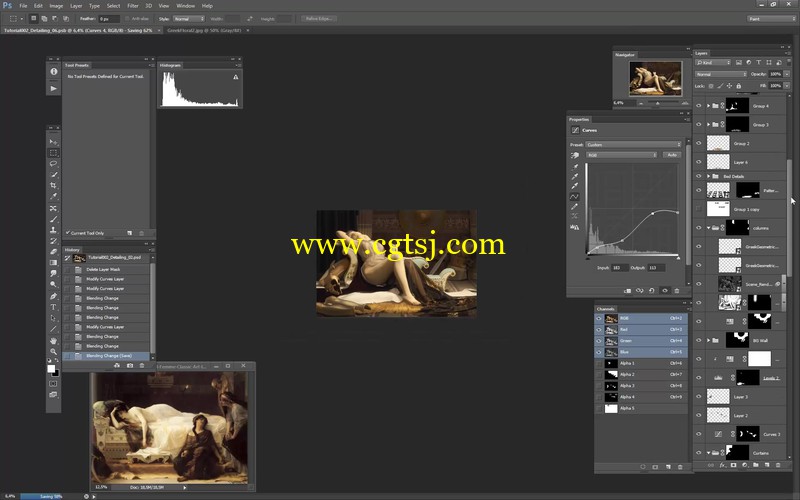Toggle adjustment visibility eye in Properties panel
This screenshot has height=500, width=800.
[x=664, y=291]
